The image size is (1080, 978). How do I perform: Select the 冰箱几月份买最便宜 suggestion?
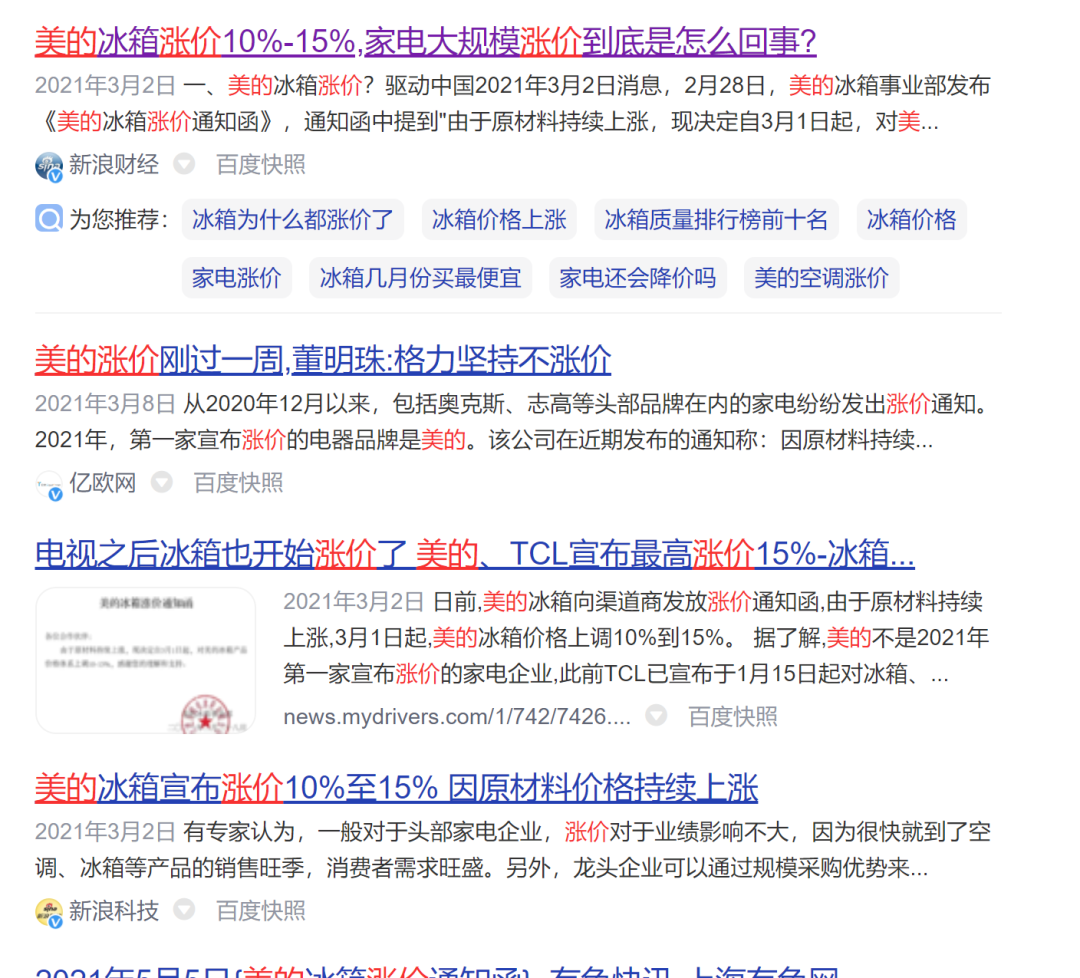tap(420, 278)
